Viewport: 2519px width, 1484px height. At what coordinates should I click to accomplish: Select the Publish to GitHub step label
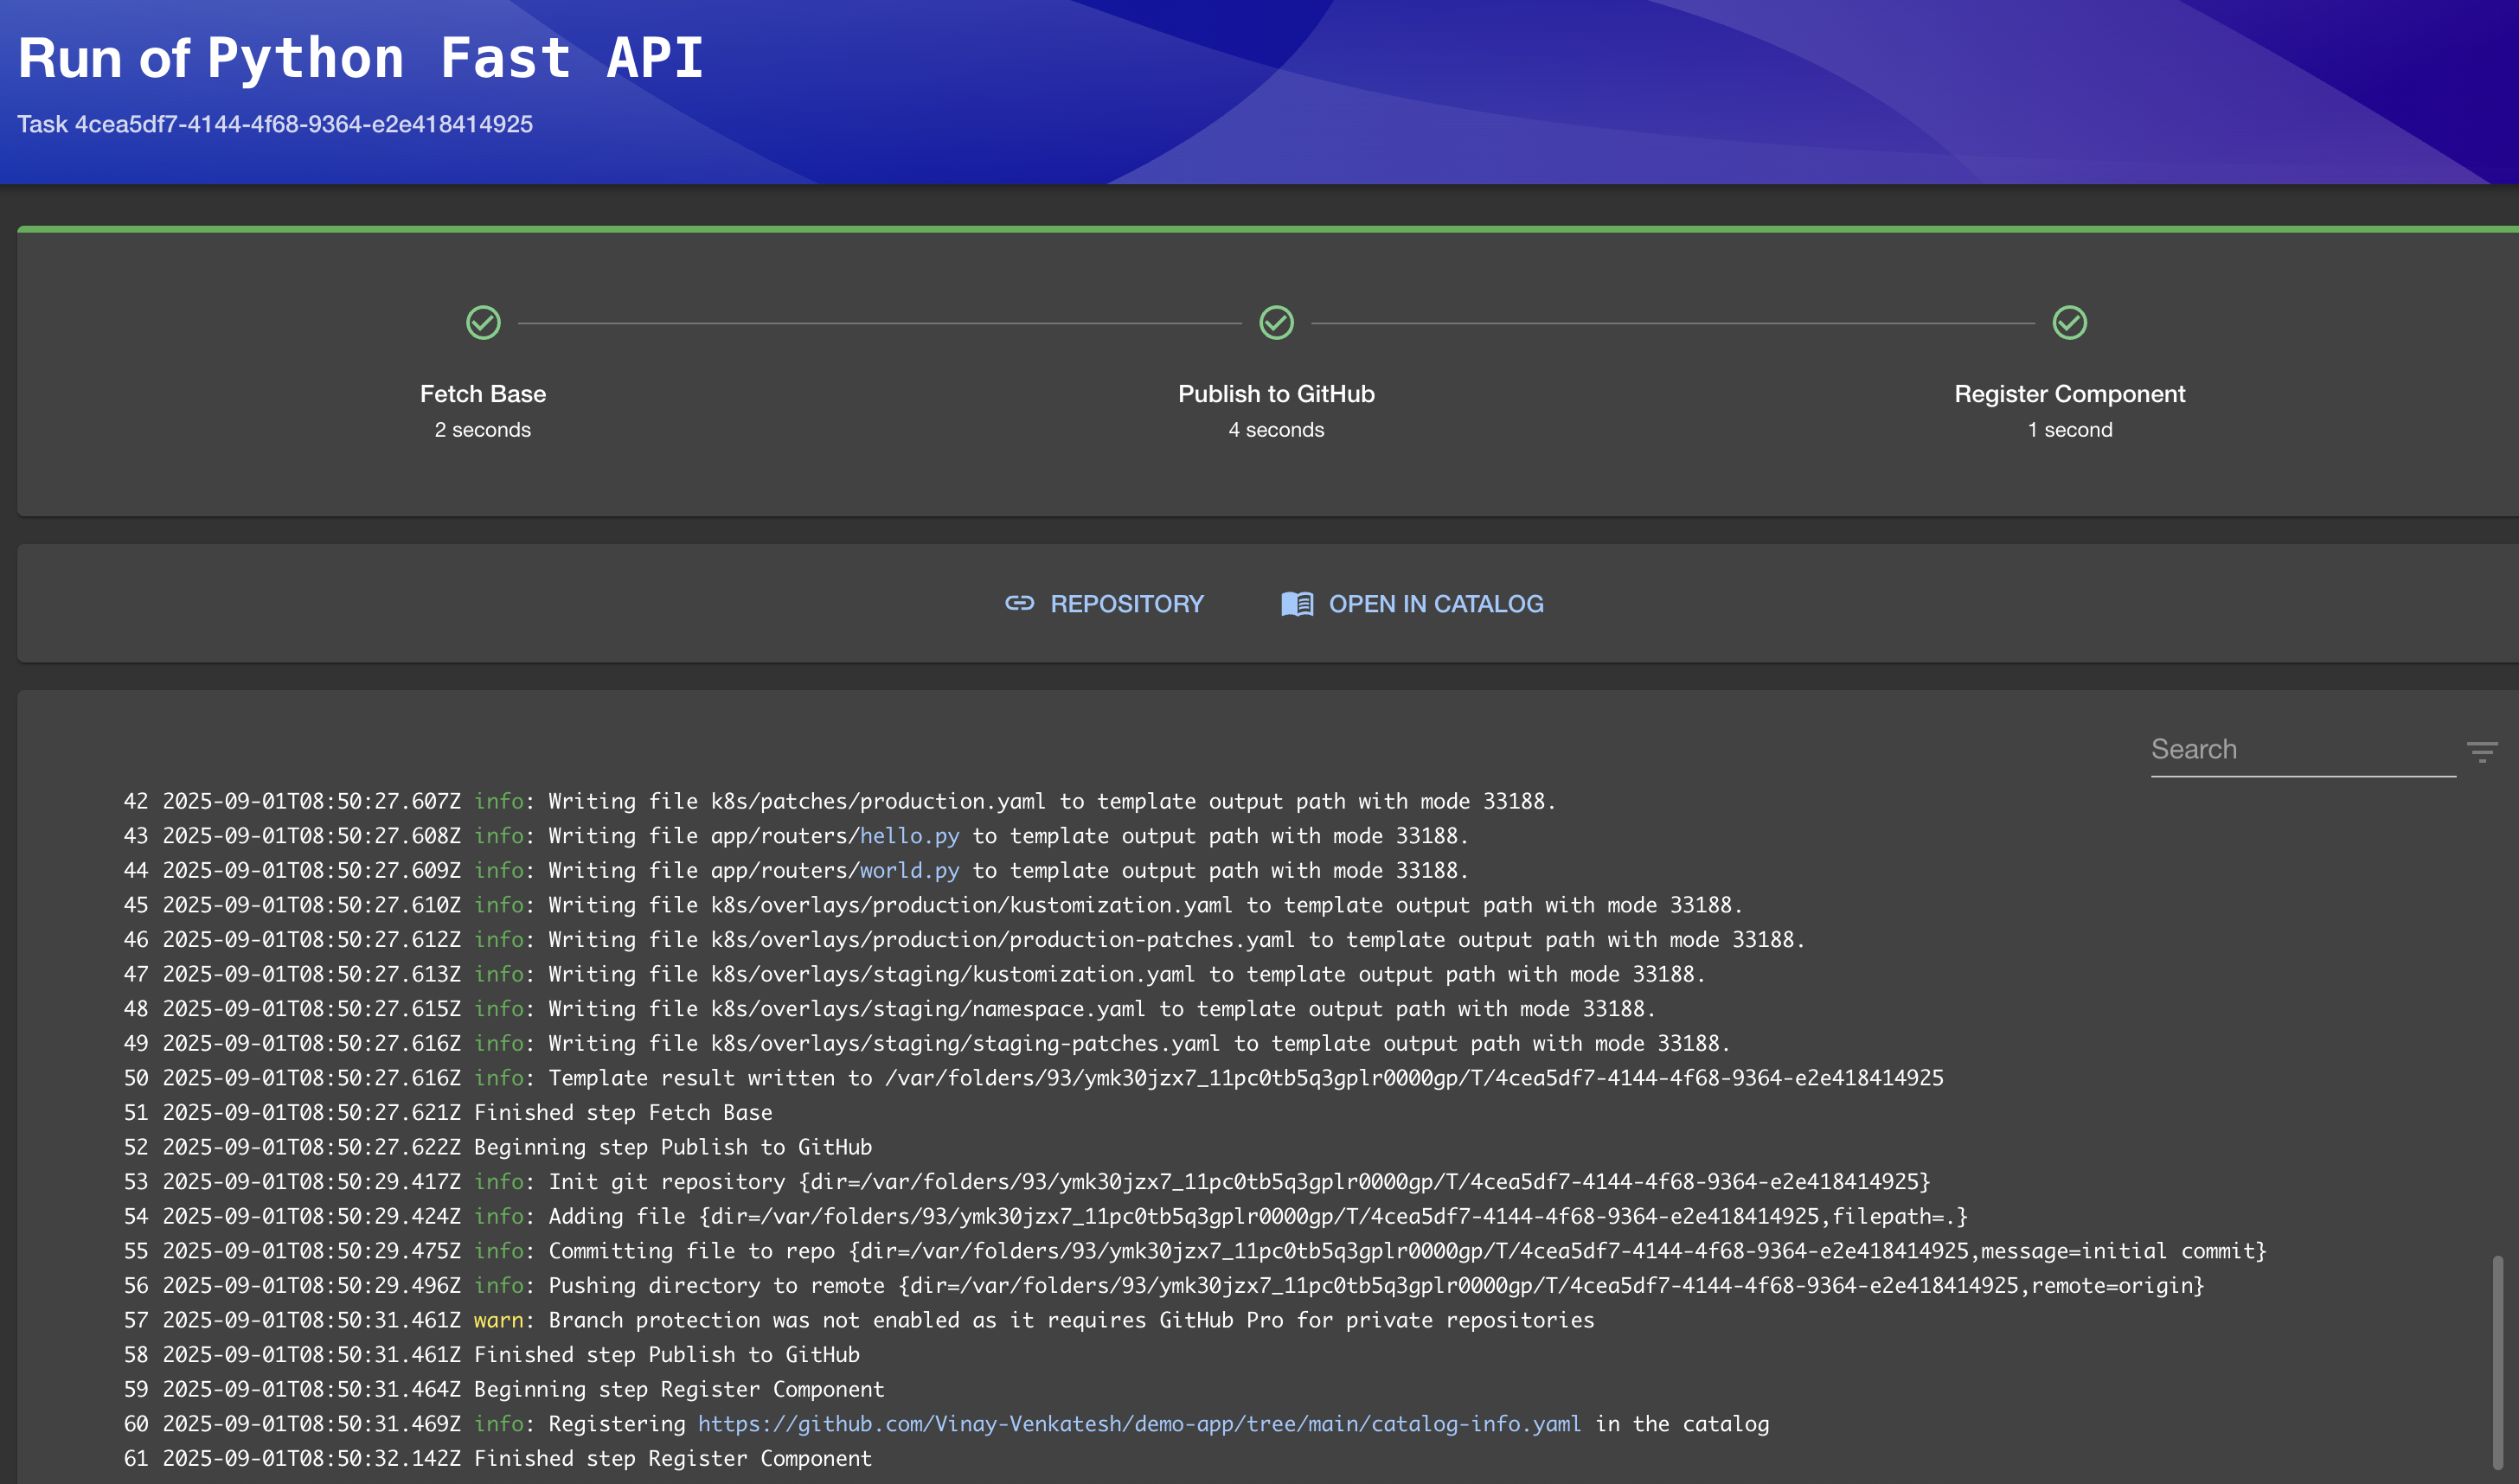(1276, 393)
